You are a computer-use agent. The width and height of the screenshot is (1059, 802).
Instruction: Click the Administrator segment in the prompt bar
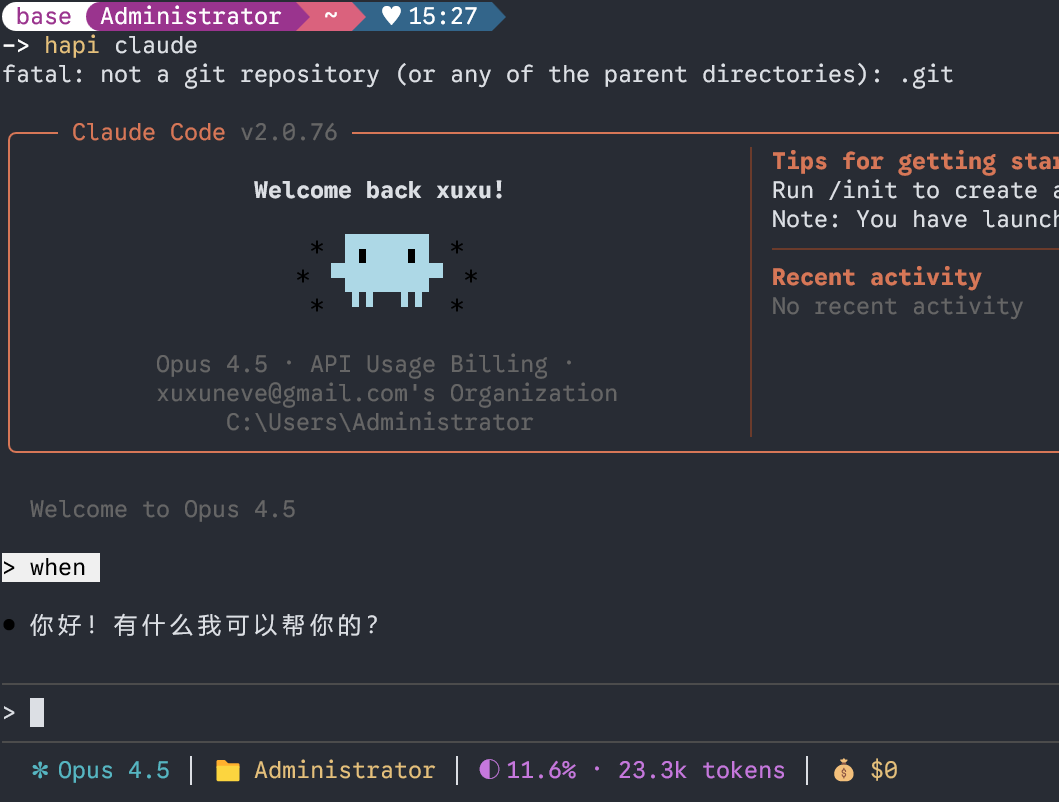tap(190, 16)
